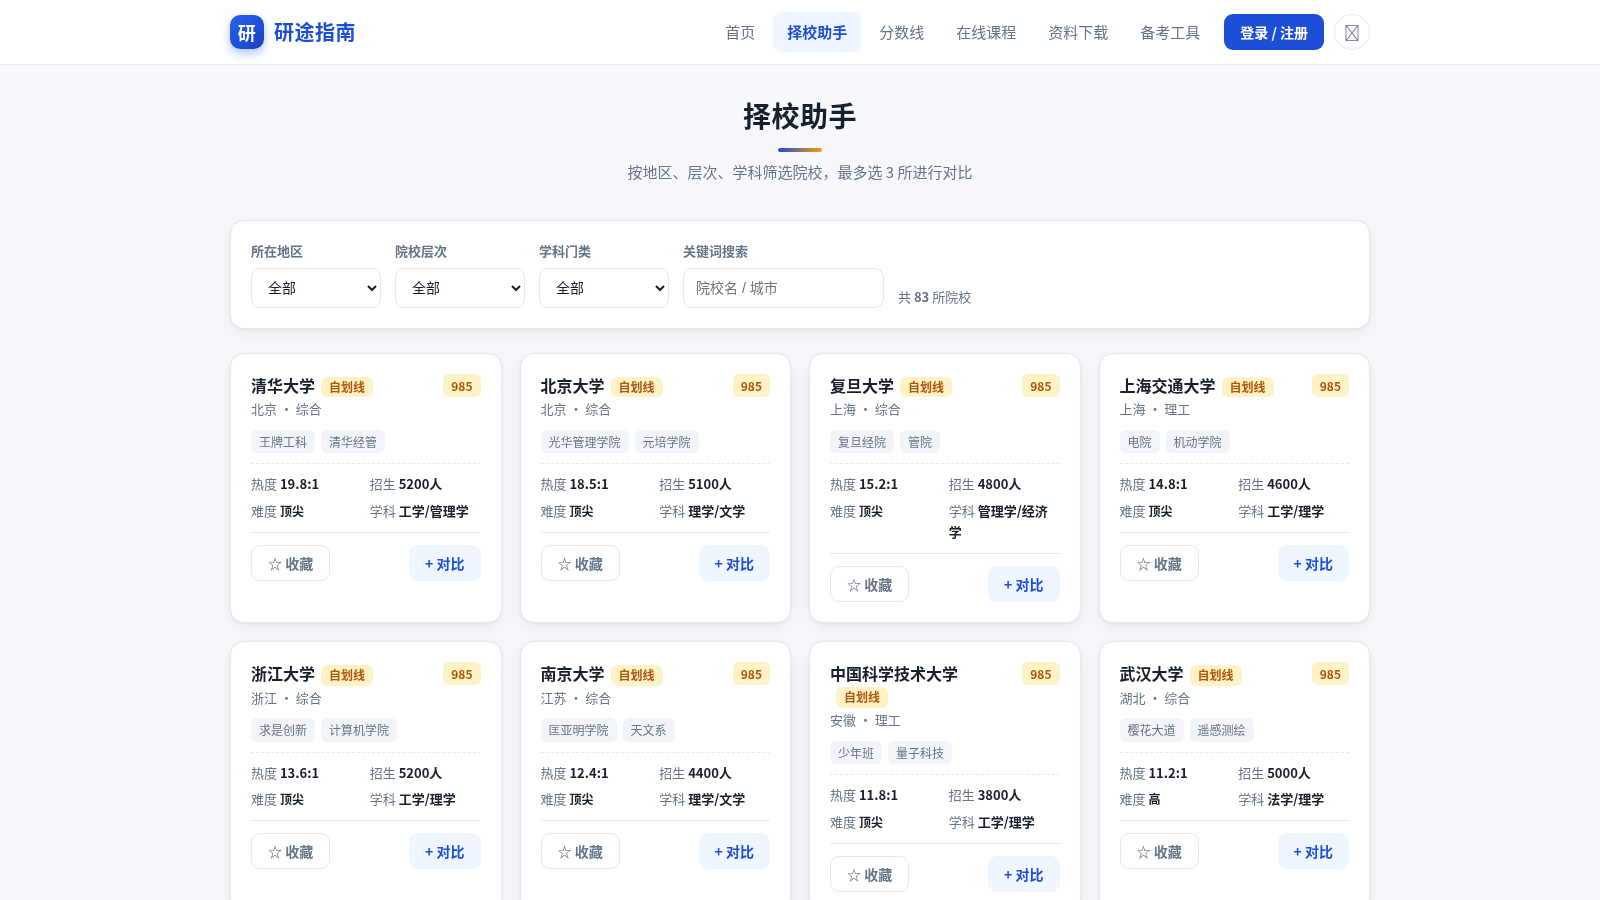Image resolution: width=1600 pixels, height=900 pixels.
Task: Click the 樱花大道 tag
Action: tap(1152, 730)
